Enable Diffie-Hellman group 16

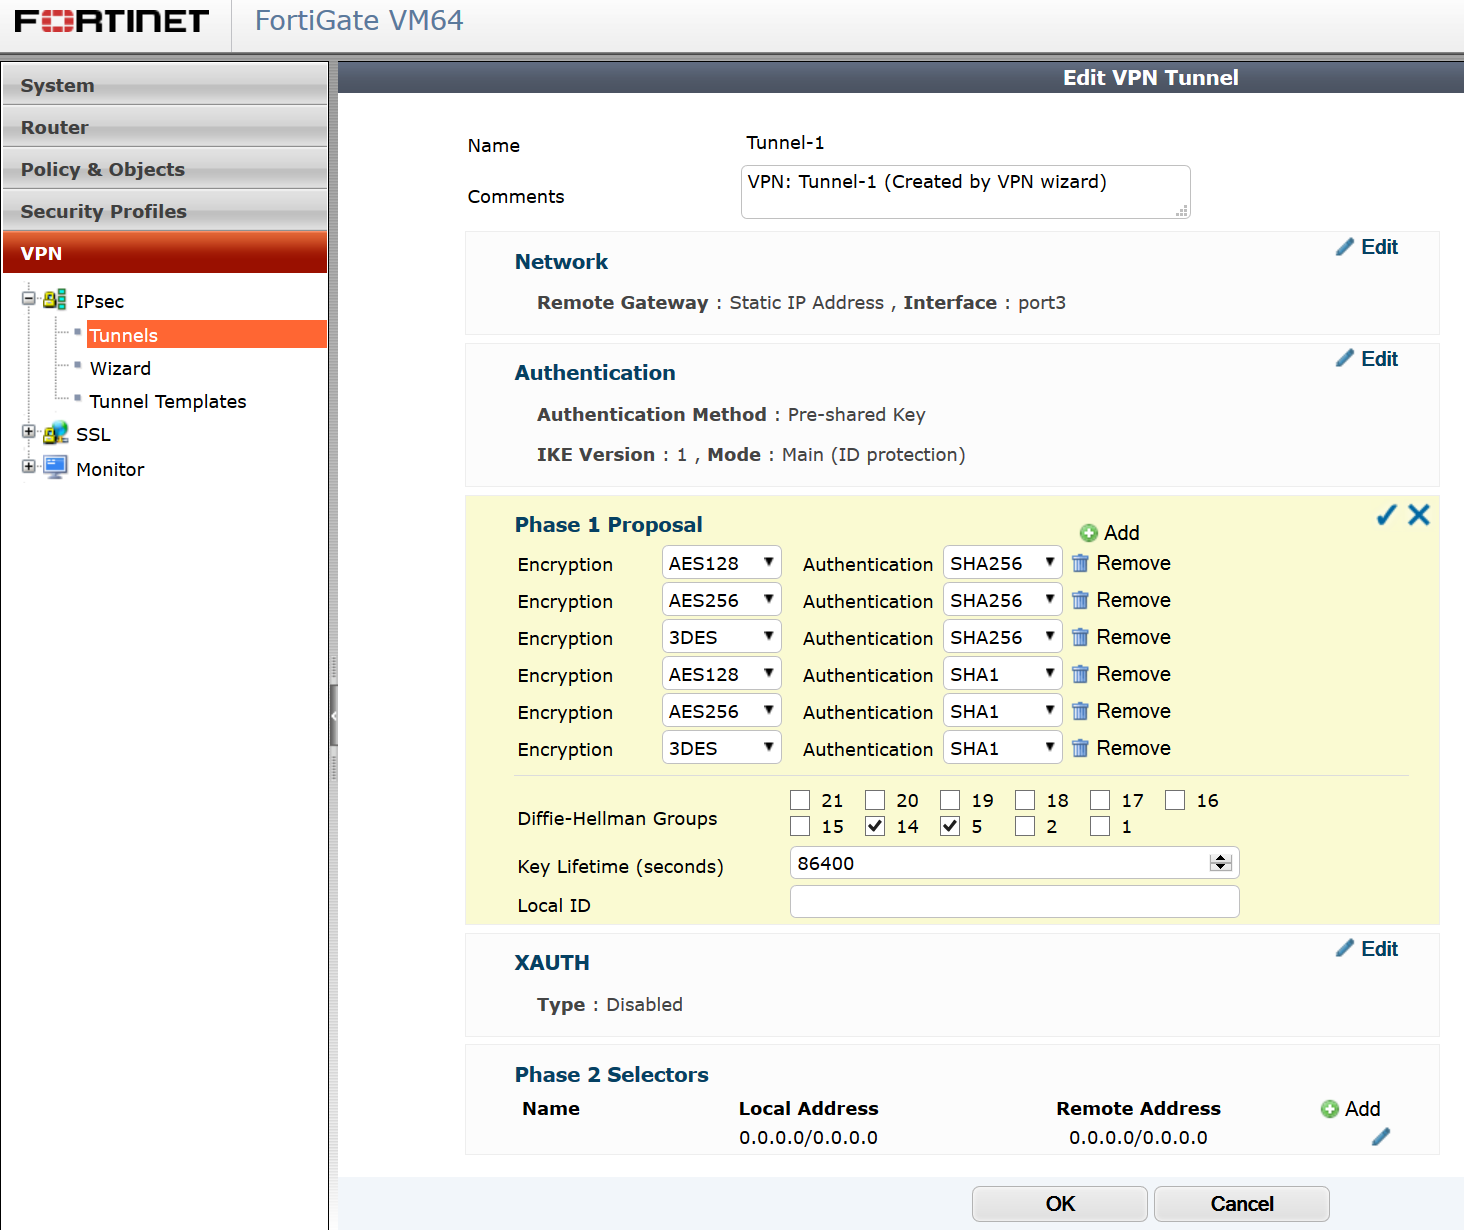[x=1175, y=800]
